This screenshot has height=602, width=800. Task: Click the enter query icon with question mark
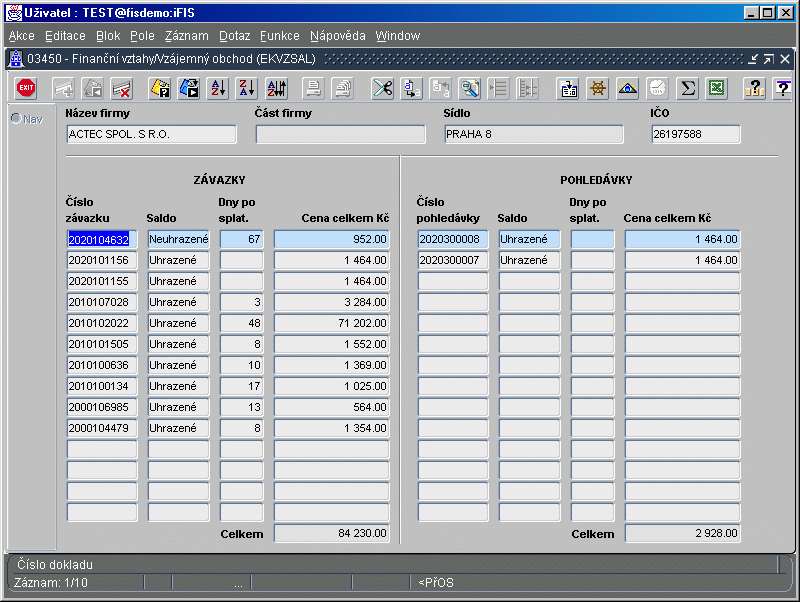(x=160, y=88)
